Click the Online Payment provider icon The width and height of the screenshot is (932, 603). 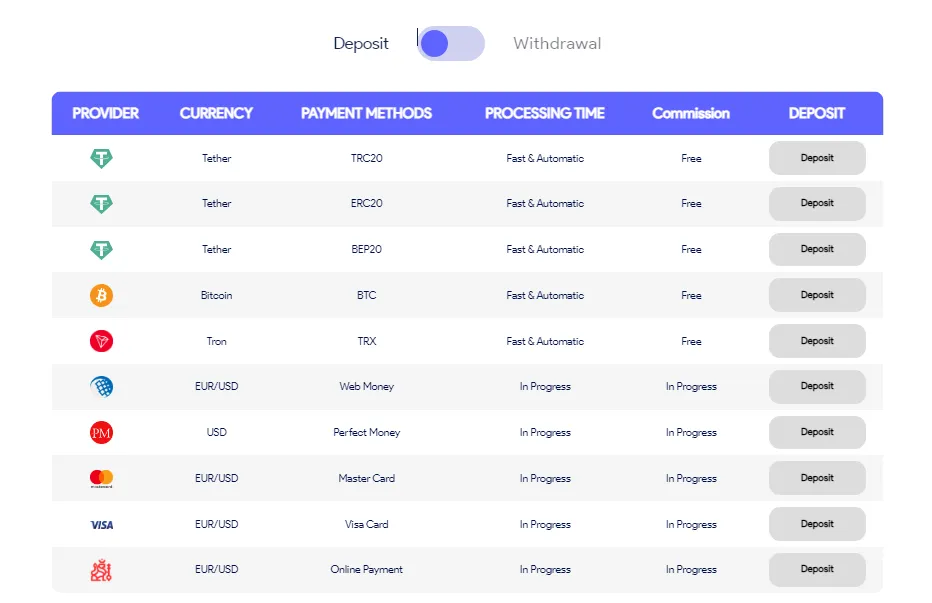(101, 570)
